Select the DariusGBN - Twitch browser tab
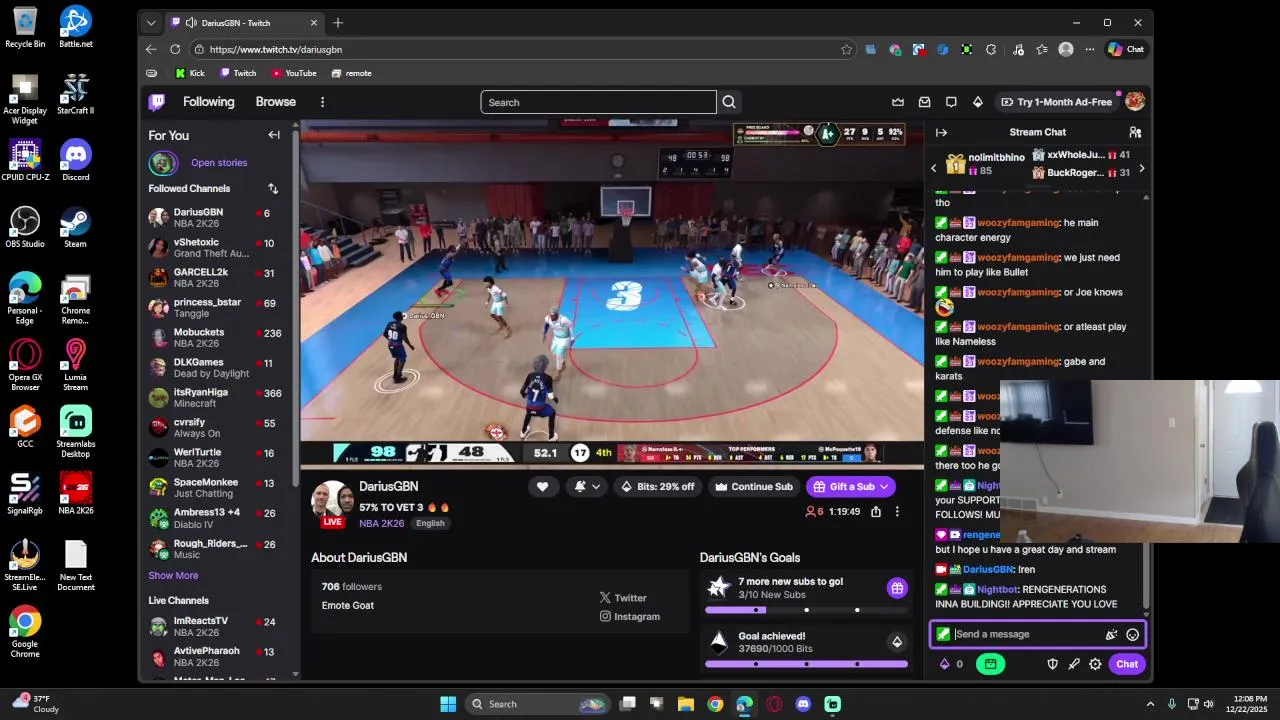 pos(245,23)
